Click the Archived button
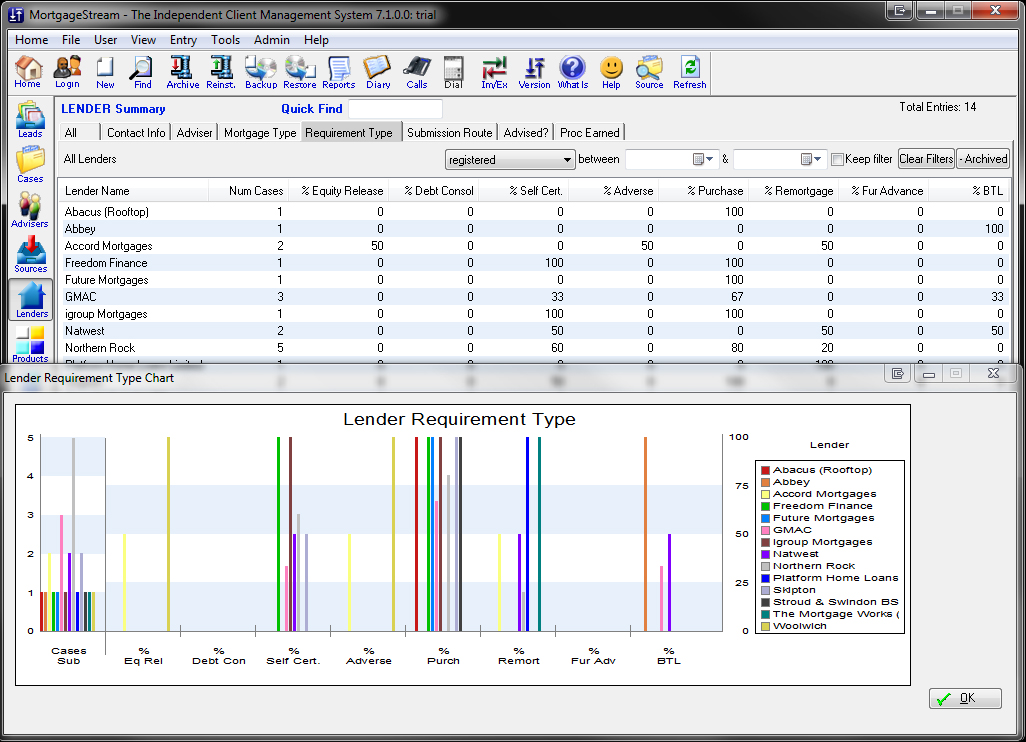 pos(983,159)
